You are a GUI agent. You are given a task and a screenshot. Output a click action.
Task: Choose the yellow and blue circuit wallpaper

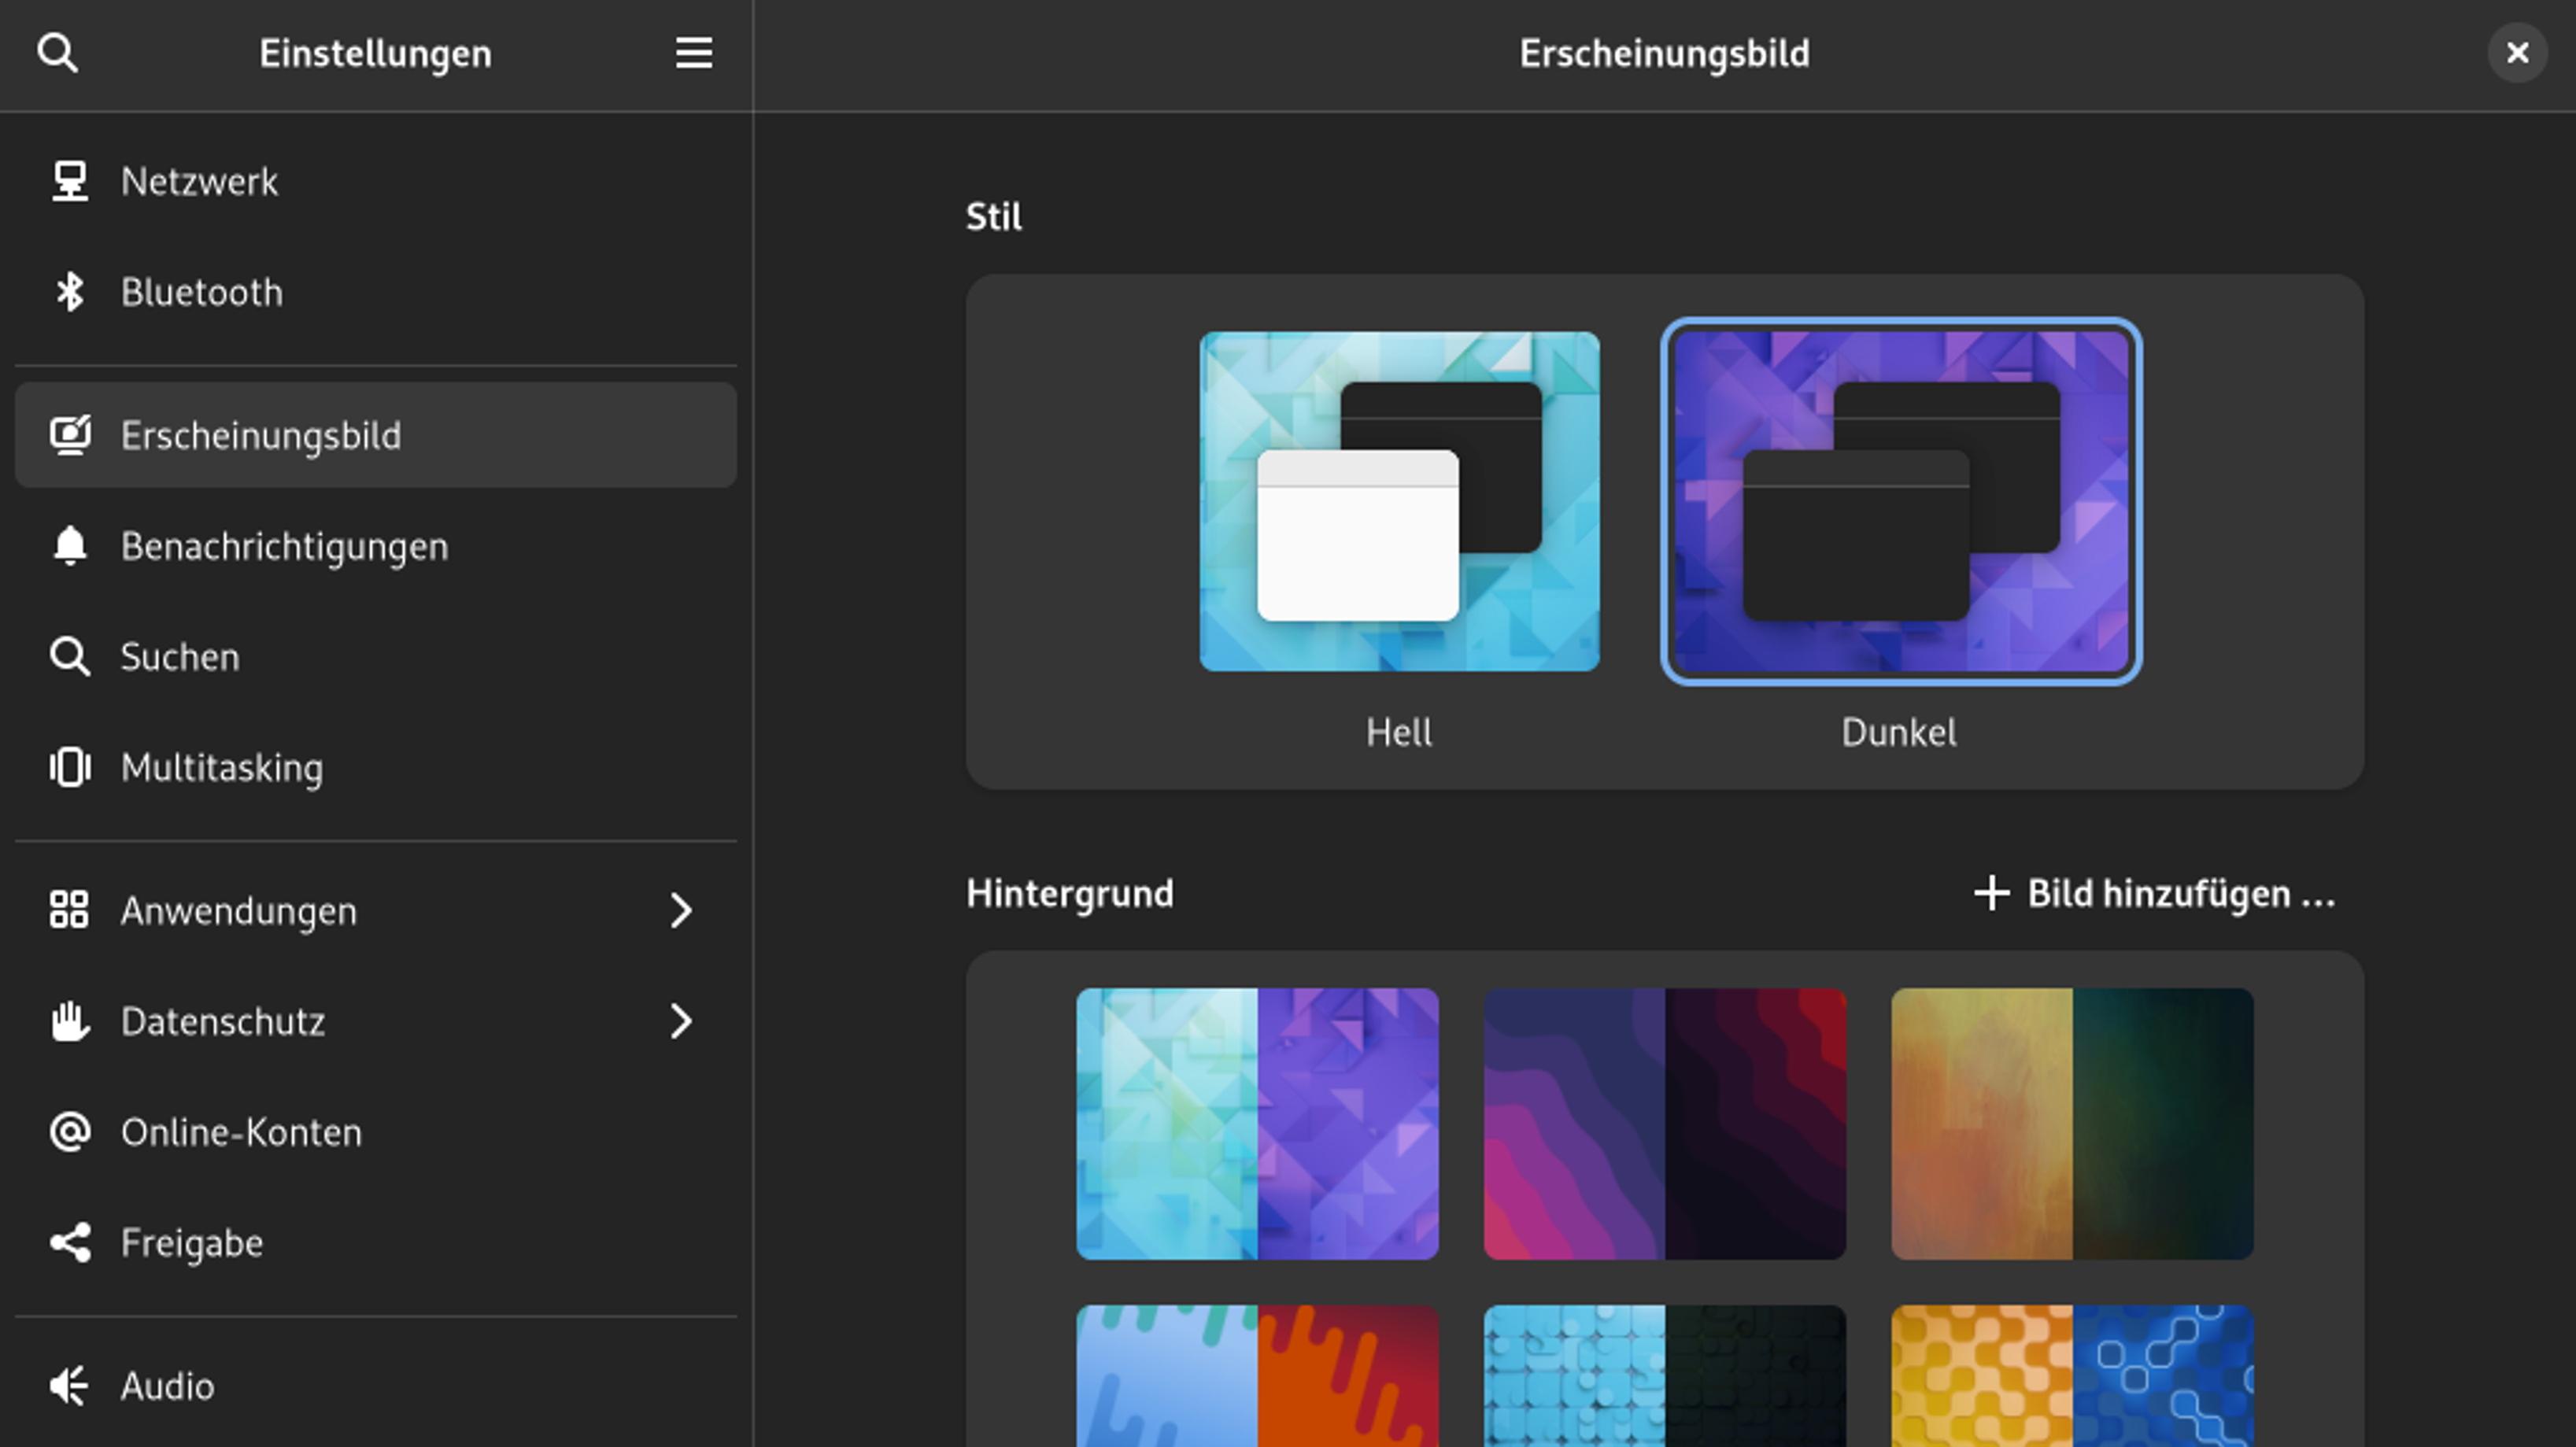click(2072, 1376)
